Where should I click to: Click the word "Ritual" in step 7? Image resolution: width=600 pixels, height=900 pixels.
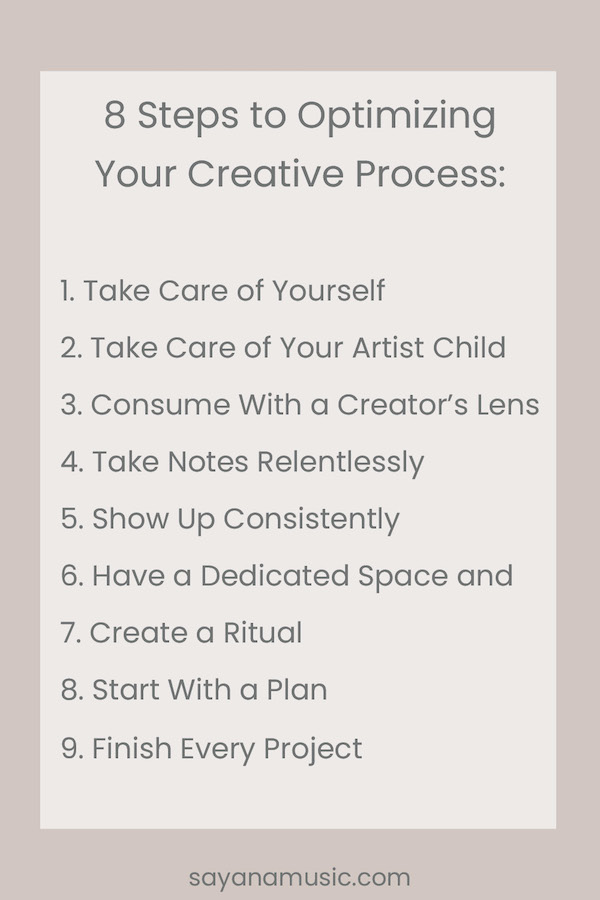coord(263,633)
